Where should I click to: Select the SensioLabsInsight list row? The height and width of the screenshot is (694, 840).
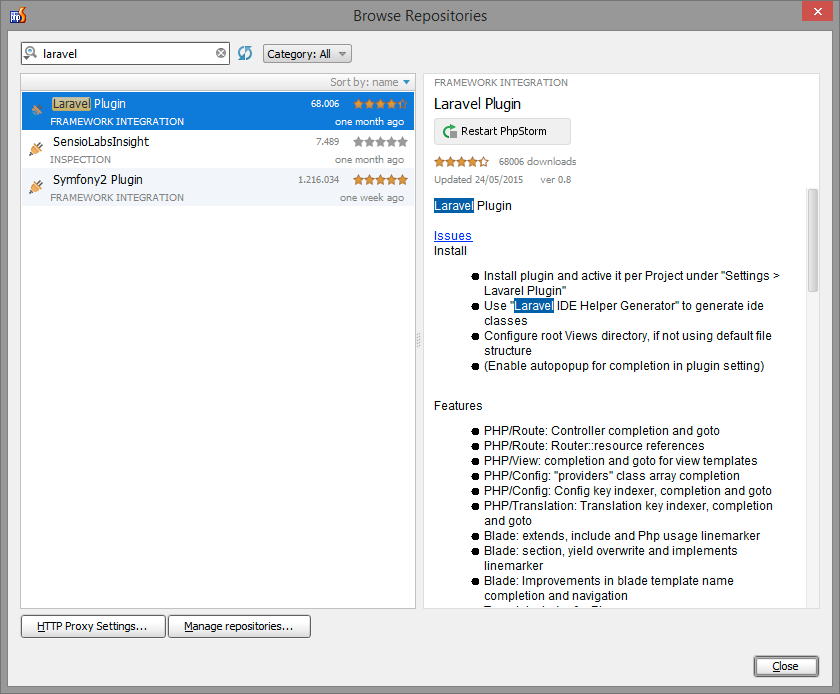coord(218,149)
